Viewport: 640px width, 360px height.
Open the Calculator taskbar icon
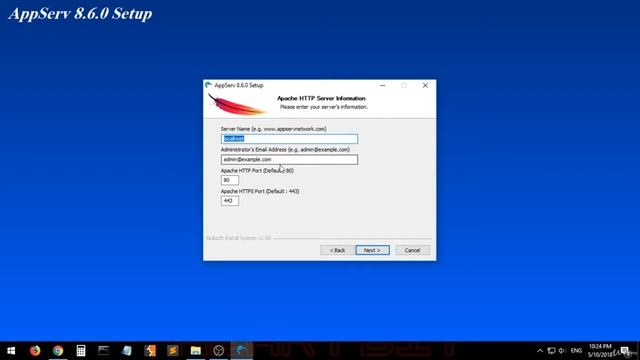(81, 351)
